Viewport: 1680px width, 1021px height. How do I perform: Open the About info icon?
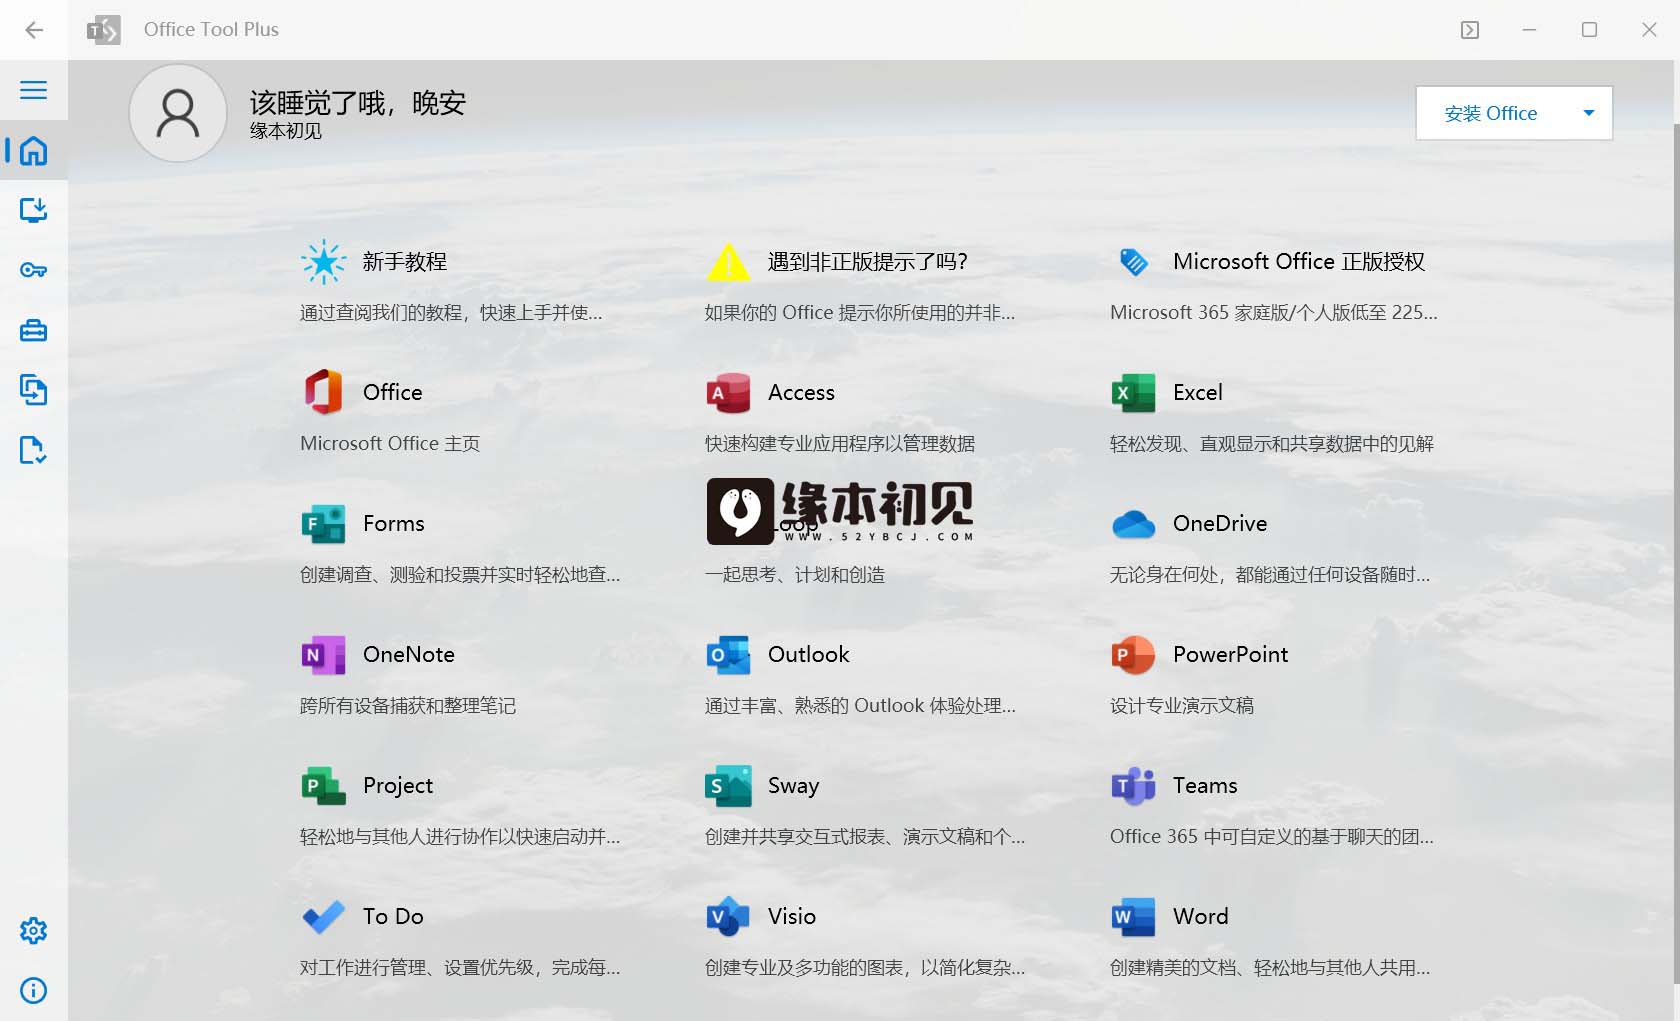33,991
